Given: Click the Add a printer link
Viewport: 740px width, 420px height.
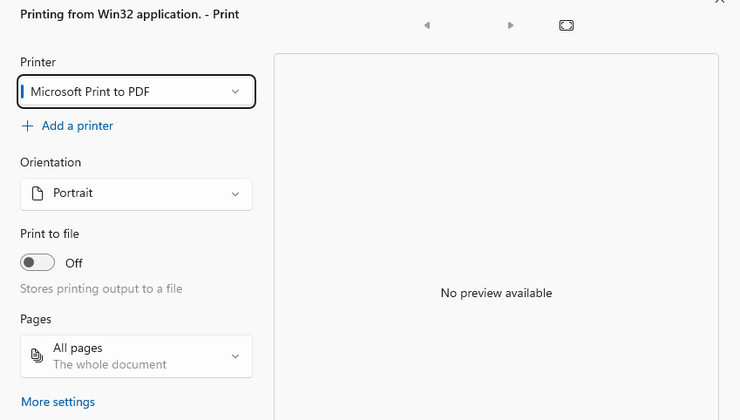Looking at the screenshot, I should 77,126.
